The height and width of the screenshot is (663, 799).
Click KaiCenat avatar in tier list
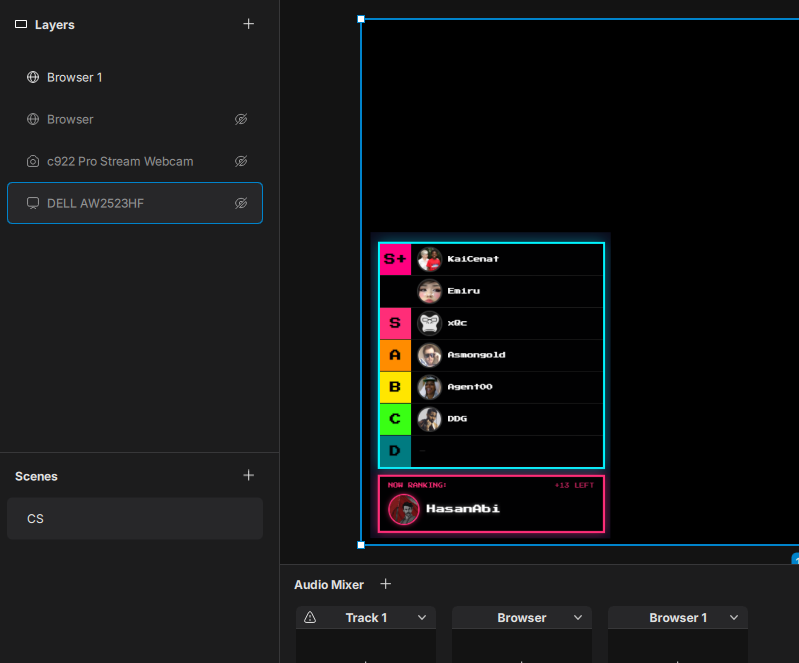[430, 259]
